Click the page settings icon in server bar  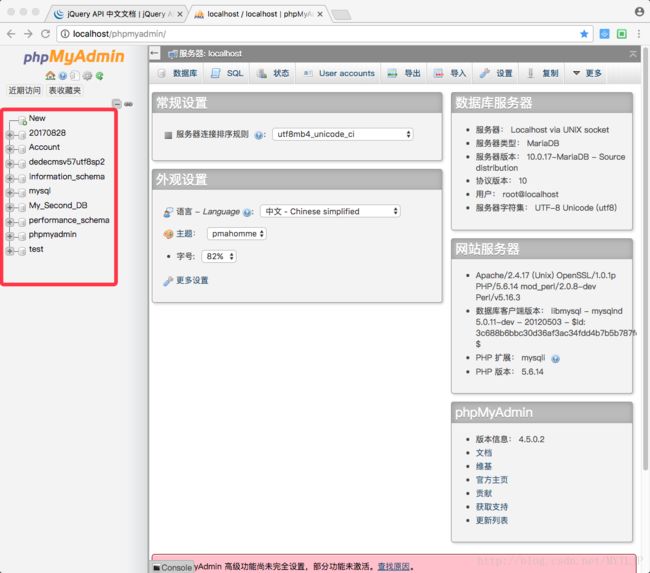pyautogui.click(x=633, y=53)
